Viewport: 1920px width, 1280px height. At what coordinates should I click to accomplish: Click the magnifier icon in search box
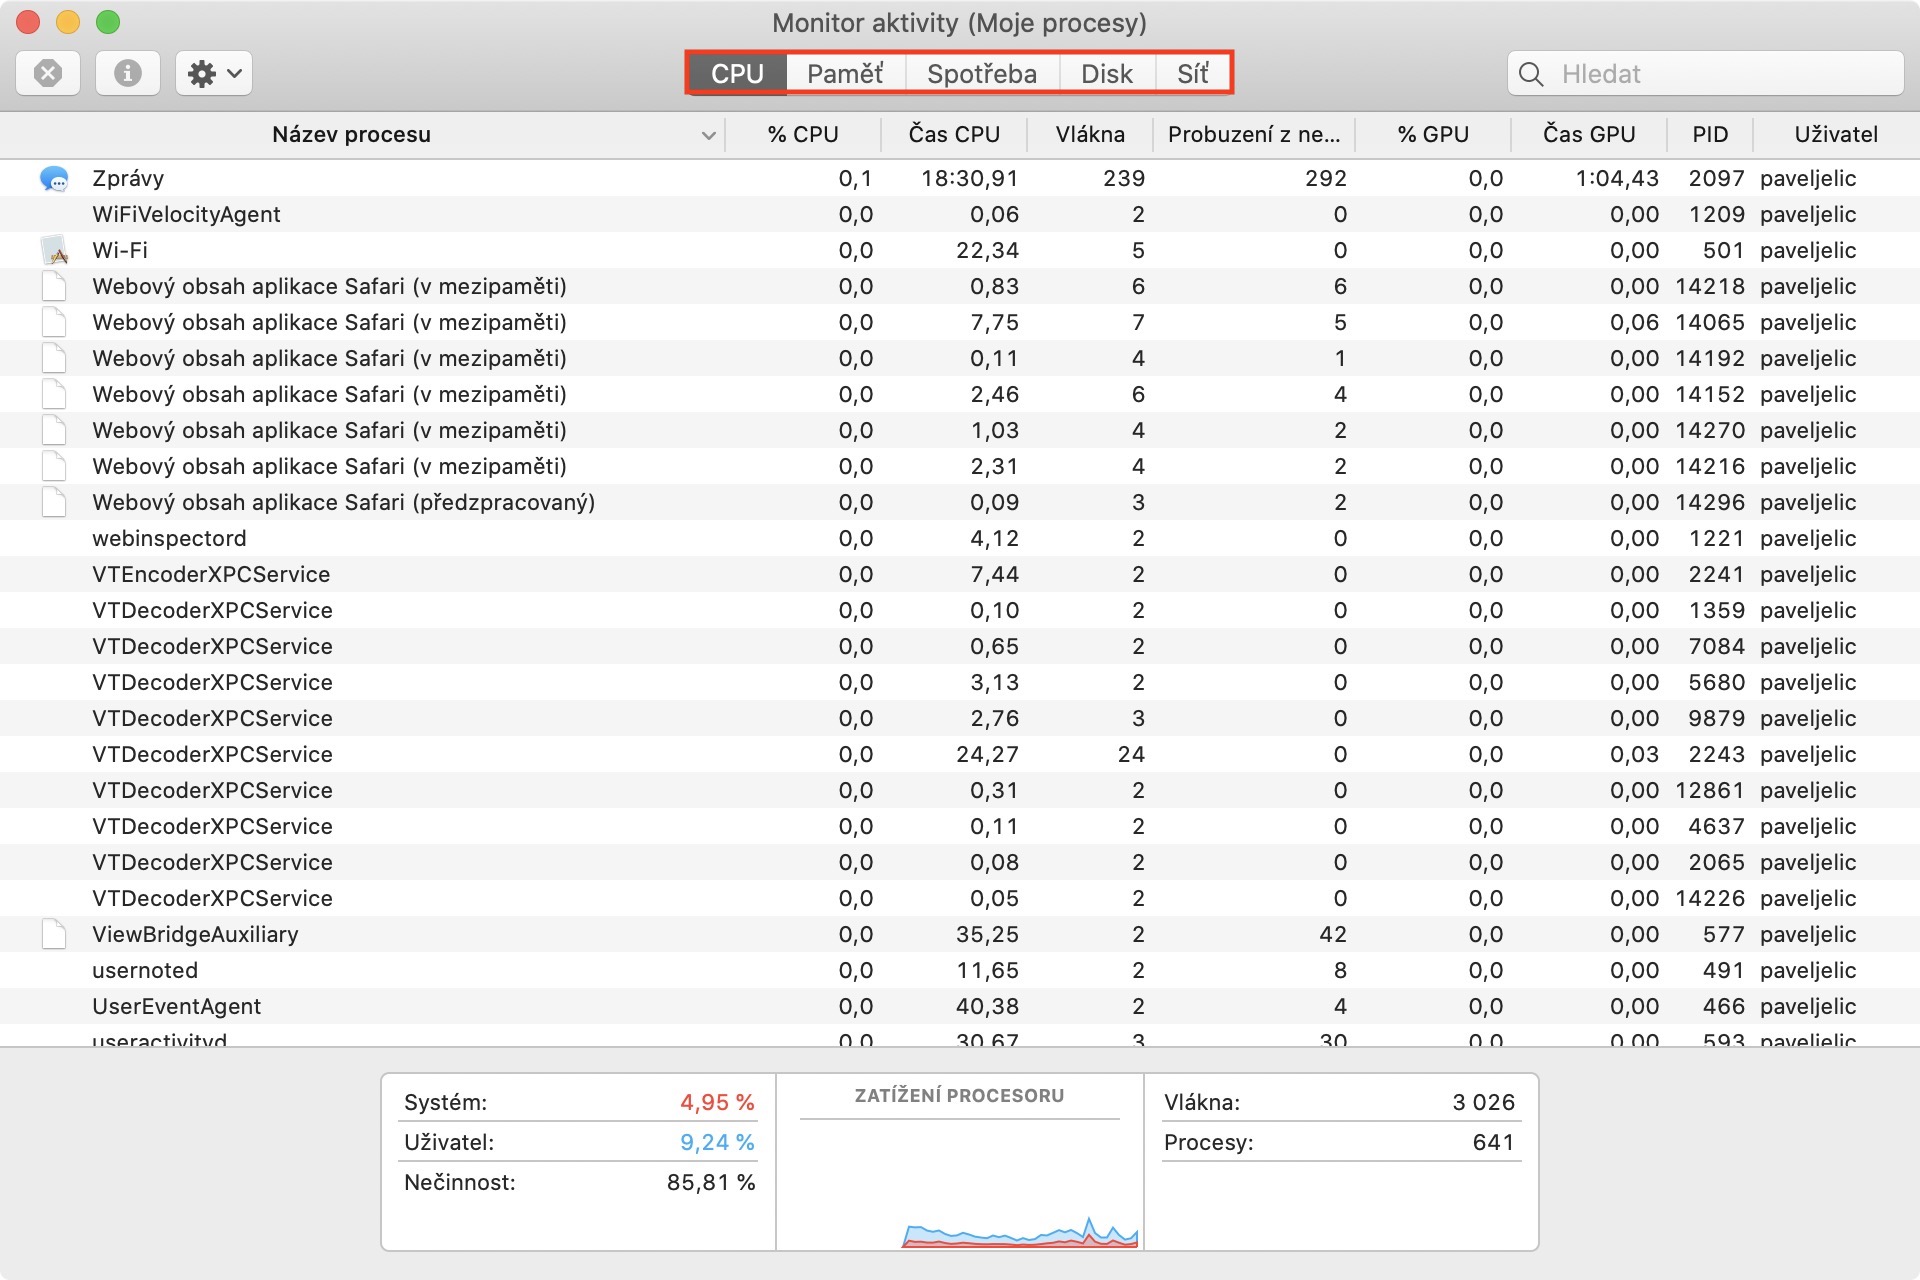(x=1531, y=74)
